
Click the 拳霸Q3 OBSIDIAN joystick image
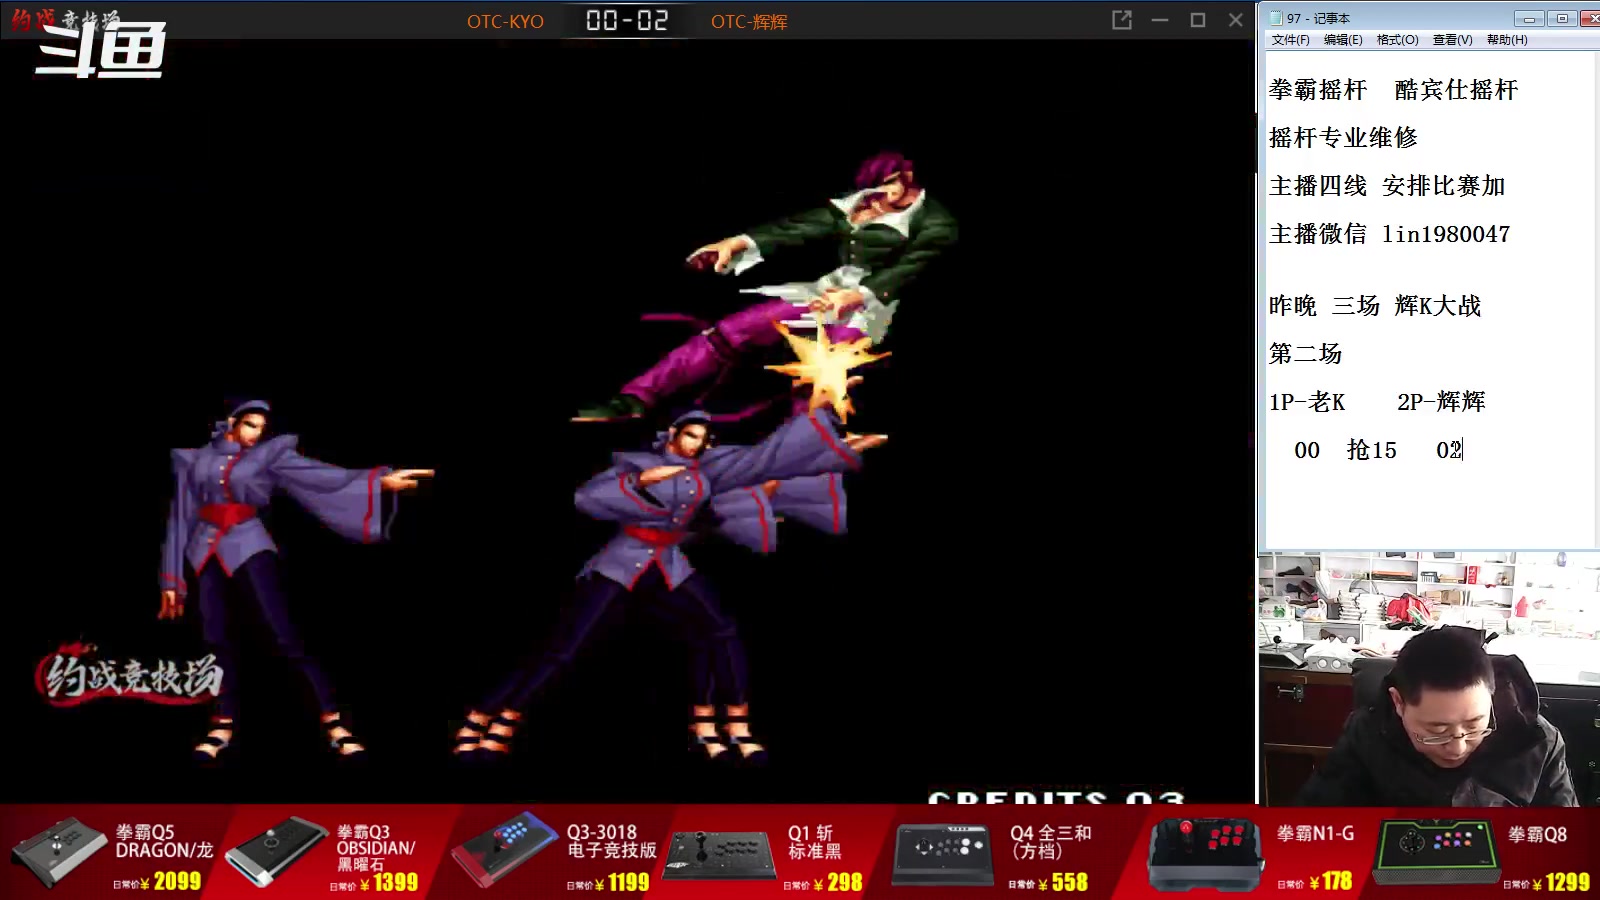pyautogui.click(x=276, y=852)
